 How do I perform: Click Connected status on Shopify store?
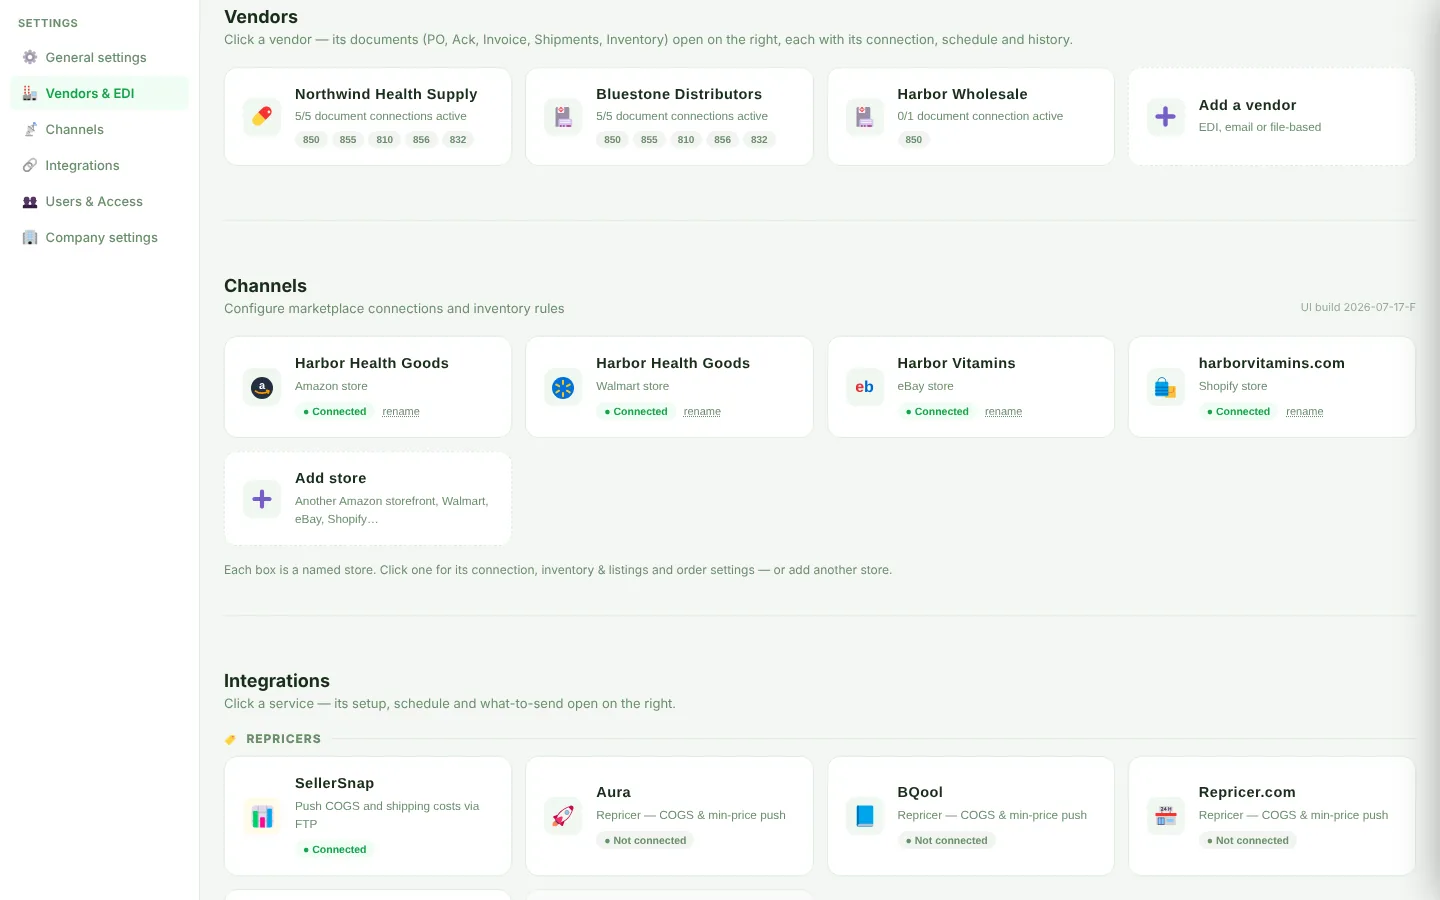click(1238, 411)
